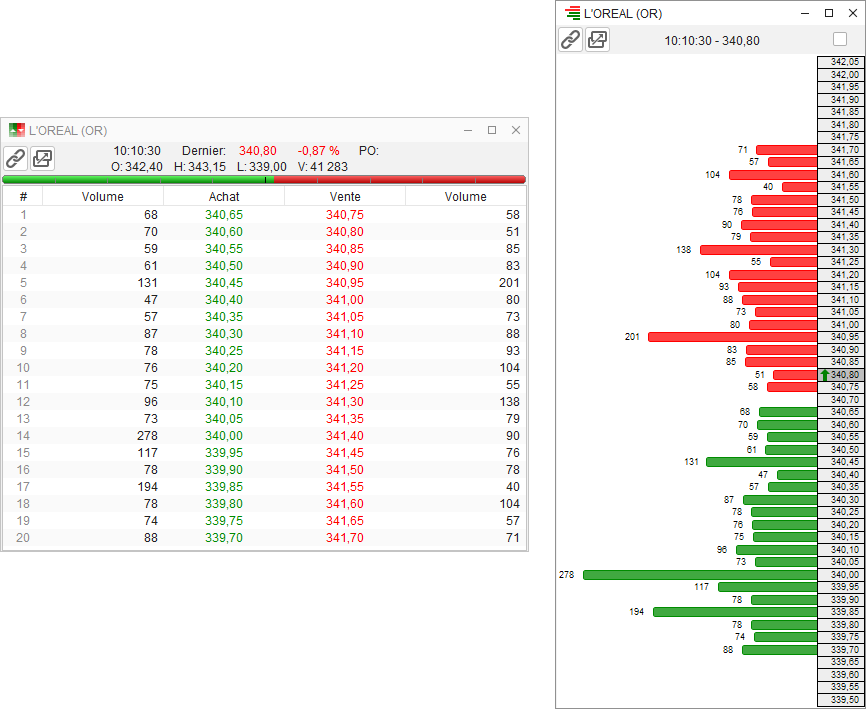This screenshot has width=866, height=709.
Task: Click the high price H: 343,15
Action: [x=200, y=167]
